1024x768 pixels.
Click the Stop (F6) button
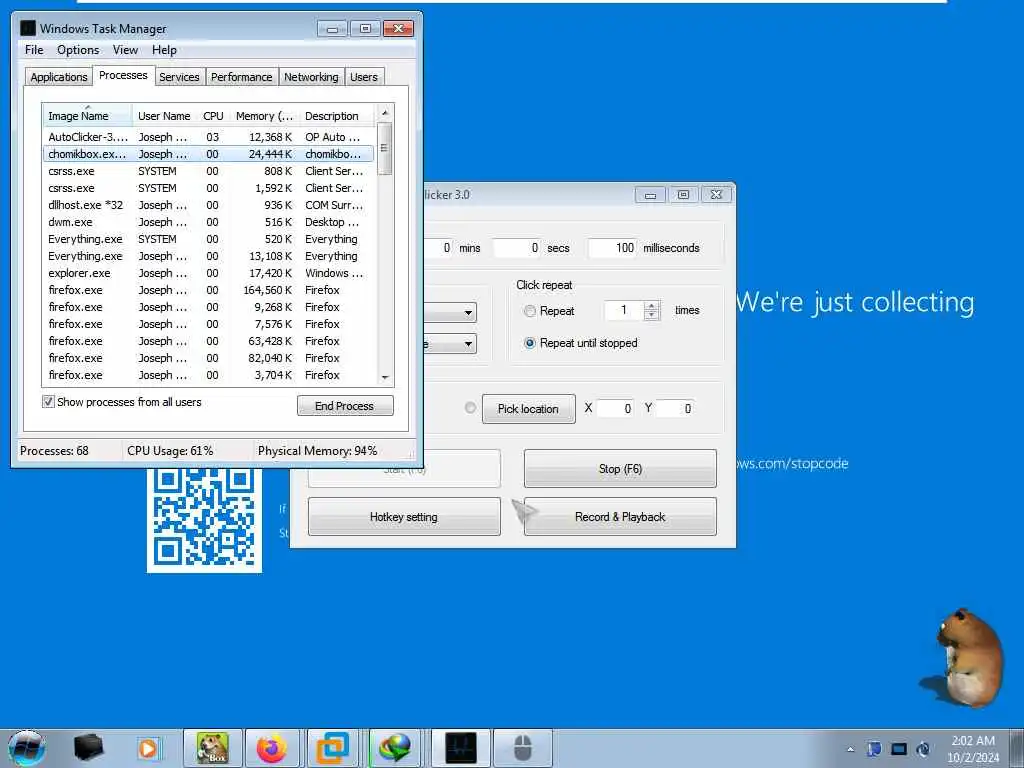(620, 468)
